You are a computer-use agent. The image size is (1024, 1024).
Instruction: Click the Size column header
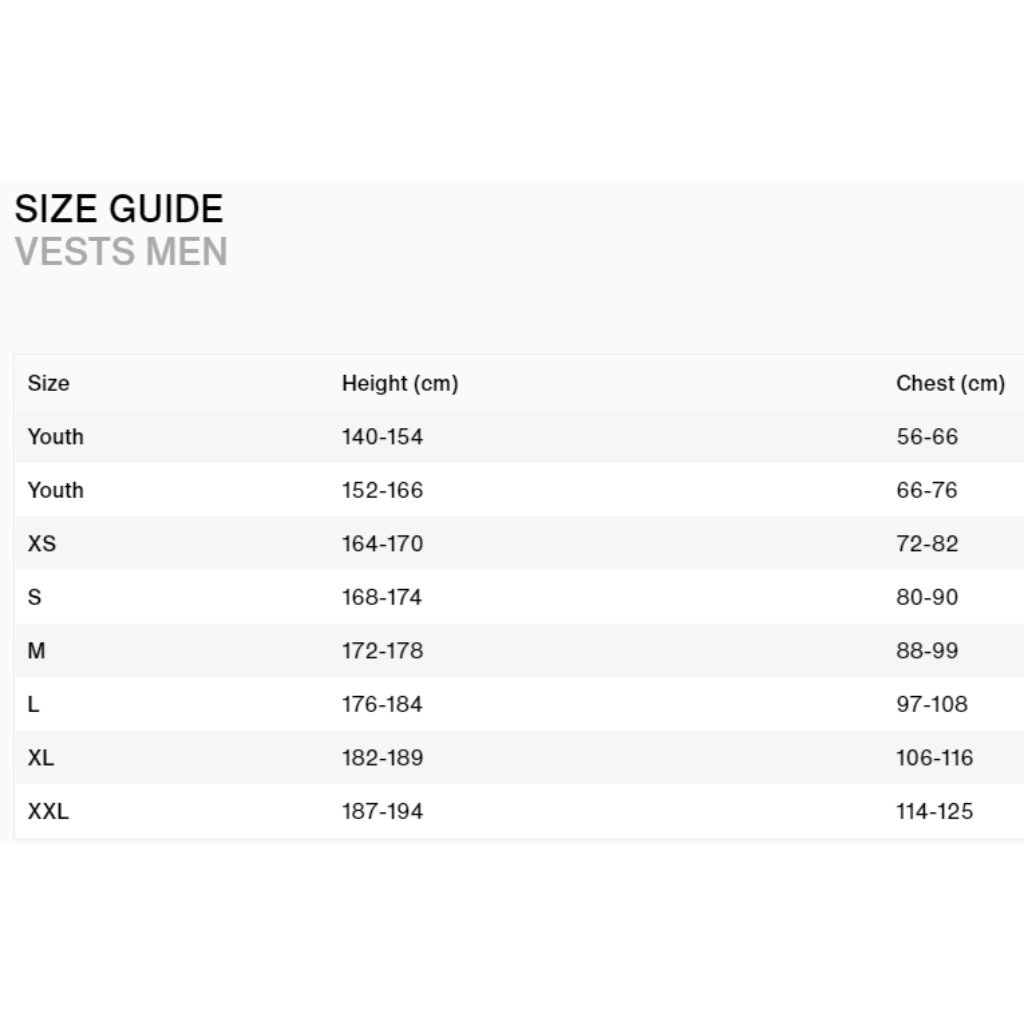point(48,383)
